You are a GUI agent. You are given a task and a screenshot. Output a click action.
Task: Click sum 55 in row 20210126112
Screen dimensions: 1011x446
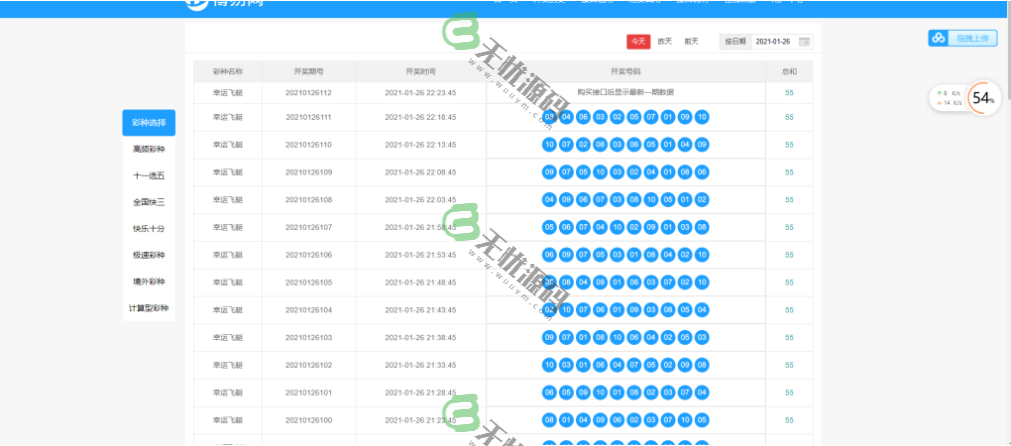[789, 93]
